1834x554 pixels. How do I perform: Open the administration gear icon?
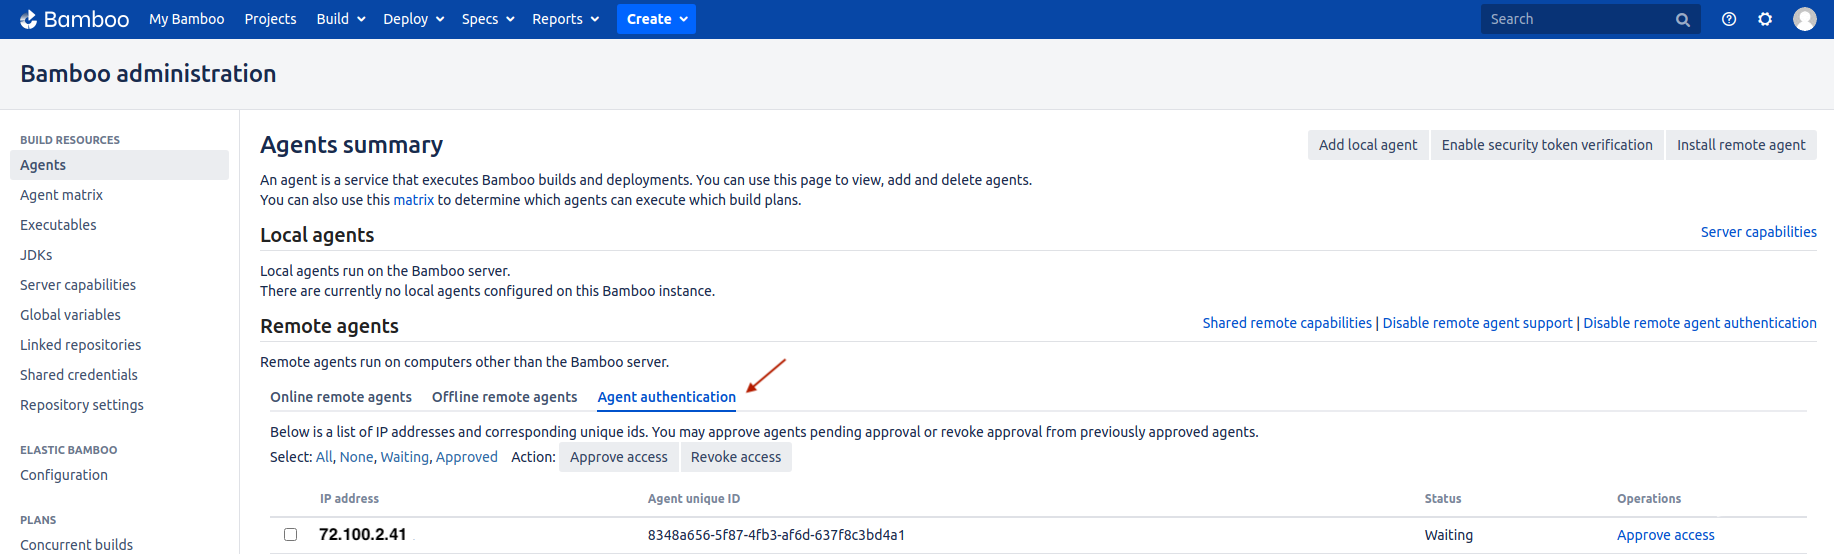pos(1765,19)
